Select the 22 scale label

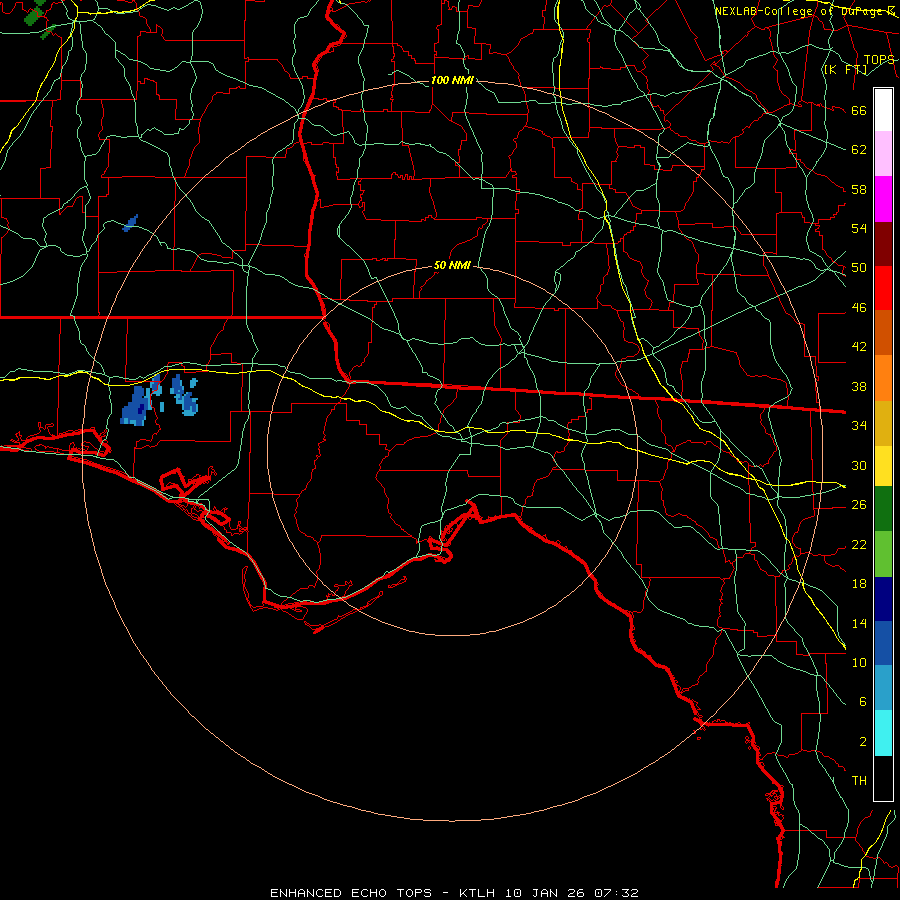pyautogui.click(x=859, y=544)
